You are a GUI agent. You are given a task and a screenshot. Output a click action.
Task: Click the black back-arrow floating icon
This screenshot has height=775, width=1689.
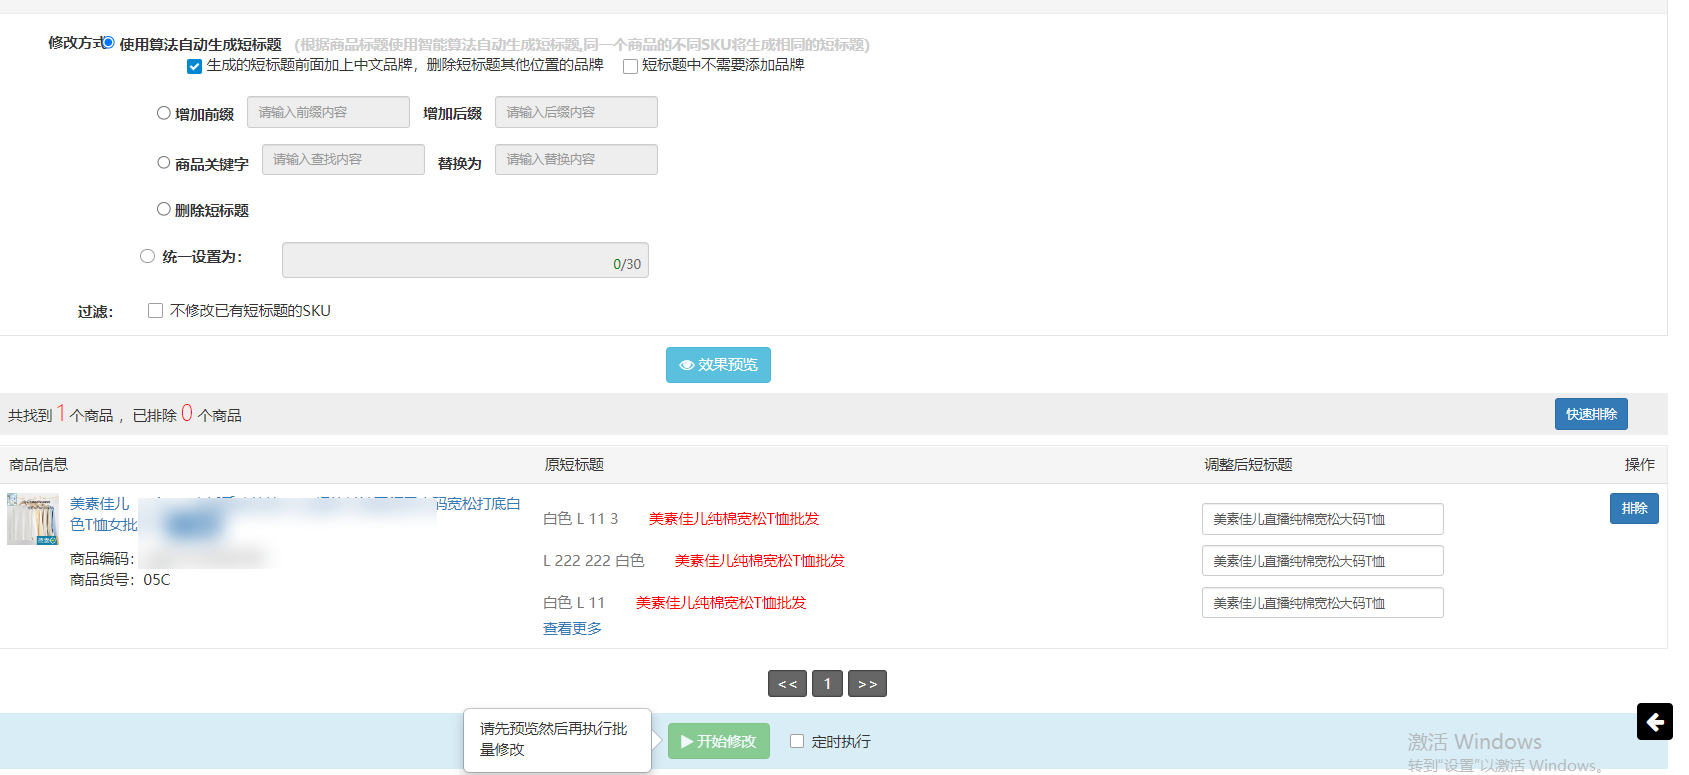1654,721
